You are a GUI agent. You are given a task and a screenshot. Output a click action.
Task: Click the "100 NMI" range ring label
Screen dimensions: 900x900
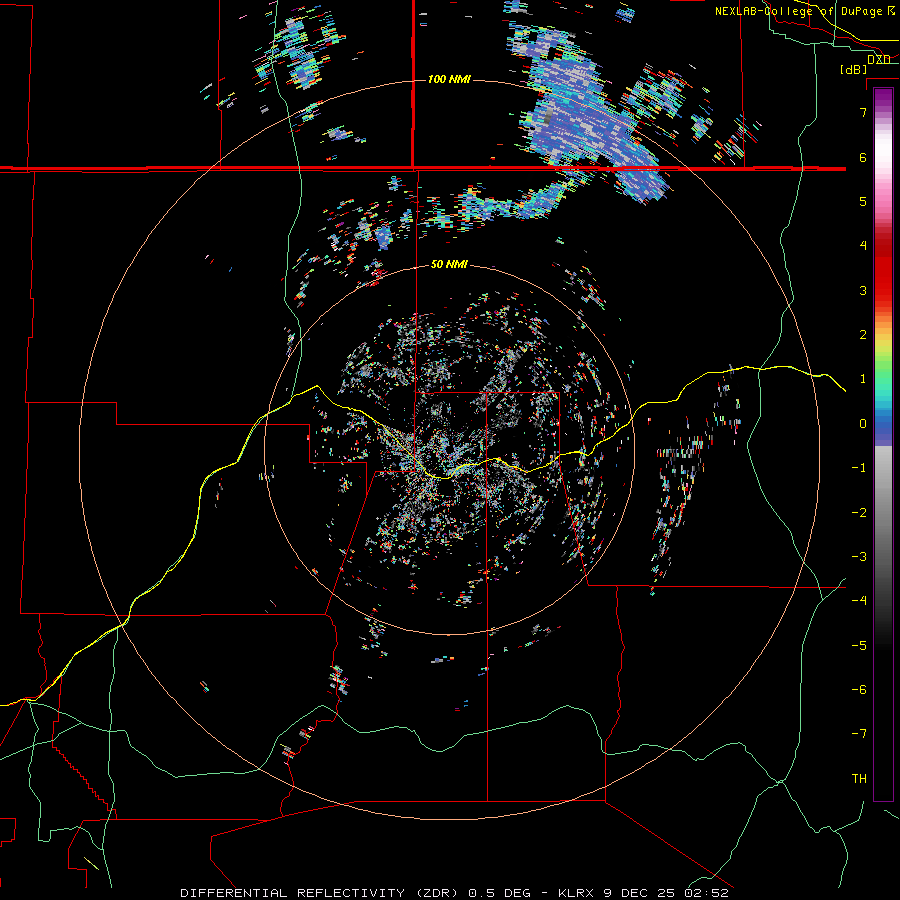point(449,79)
